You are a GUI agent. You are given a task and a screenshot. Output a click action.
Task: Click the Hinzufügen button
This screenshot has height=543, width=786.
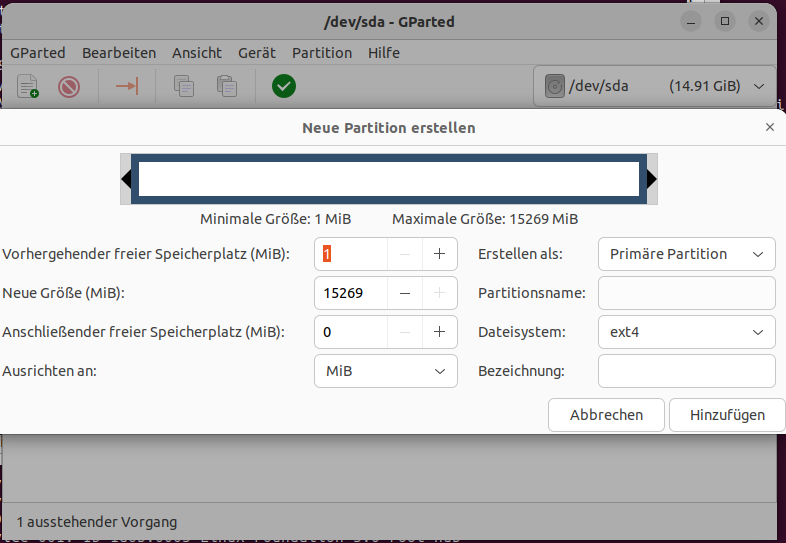point(727,414)
